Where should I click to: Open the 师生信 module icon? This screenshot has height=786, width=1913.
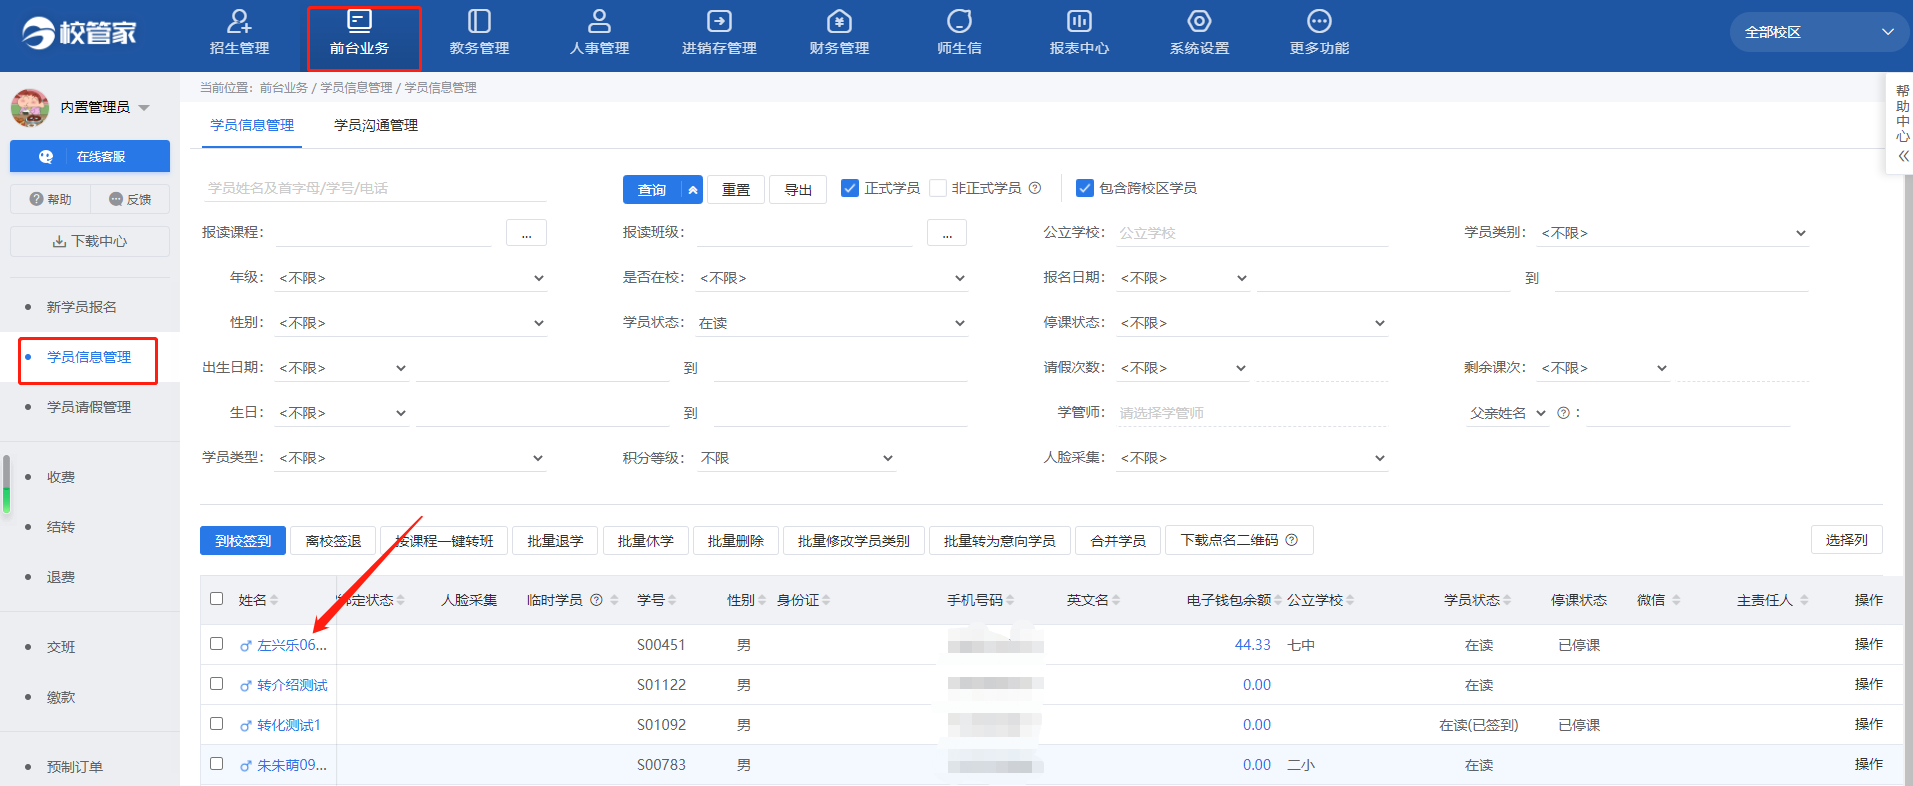[959, 21]
